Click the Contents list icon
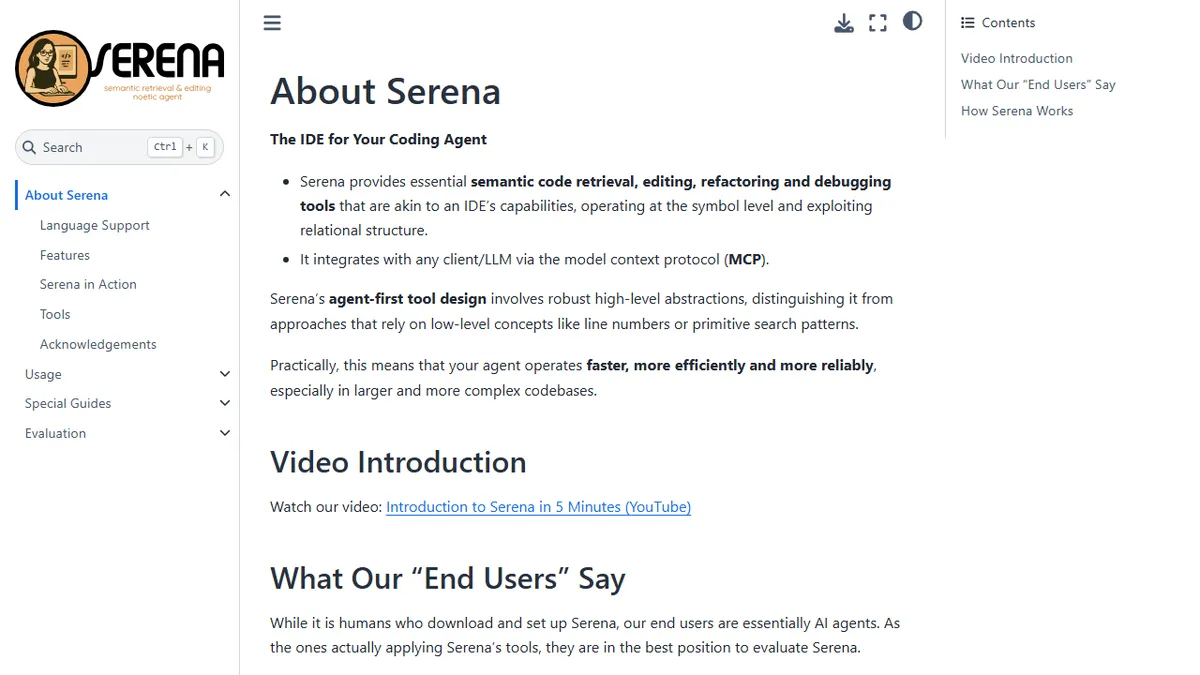Viewport: 1200px width, 675px height. [967, 23]
